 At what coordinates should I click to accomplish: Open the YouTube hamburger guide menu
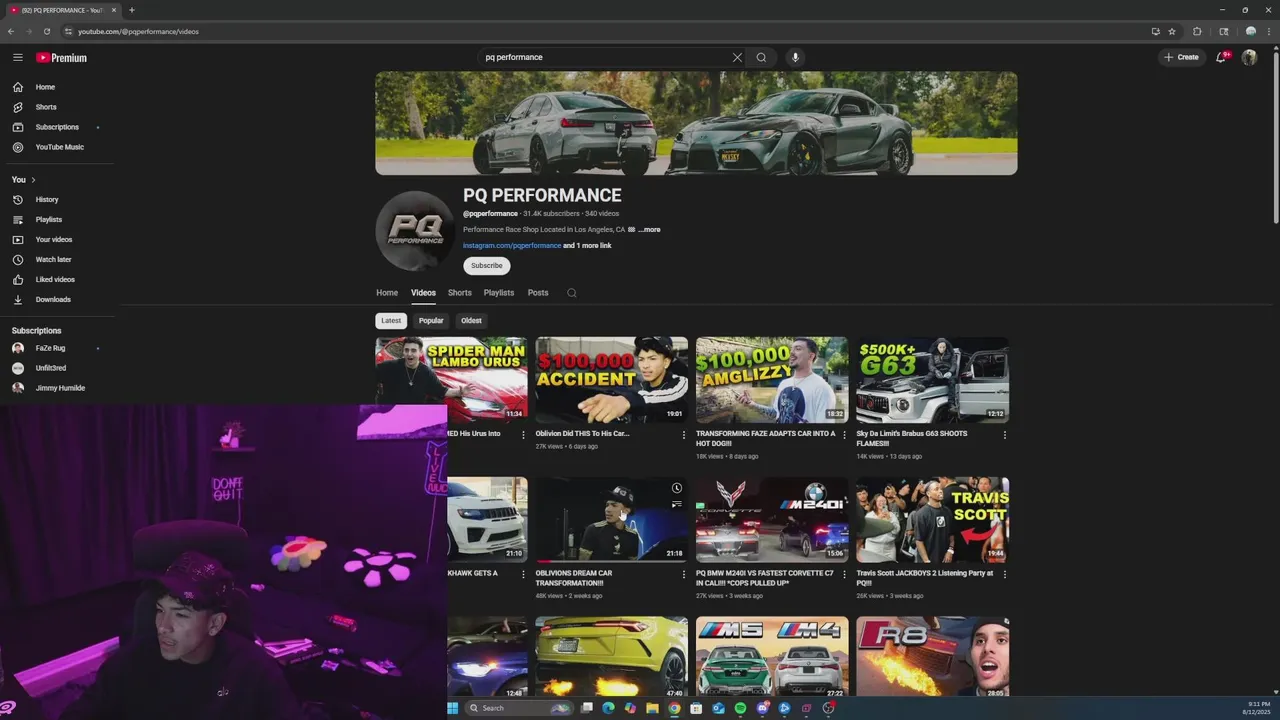click(x=18, y=57)
